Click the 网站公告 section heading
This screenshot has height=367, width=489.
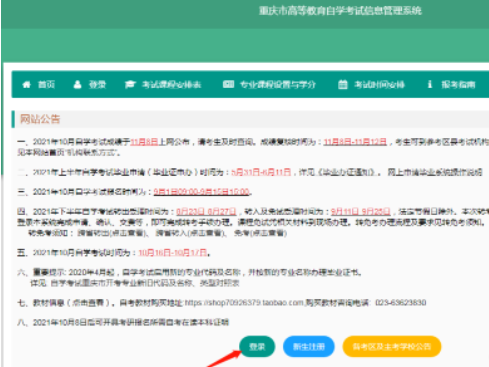click(x=40, y=119)
